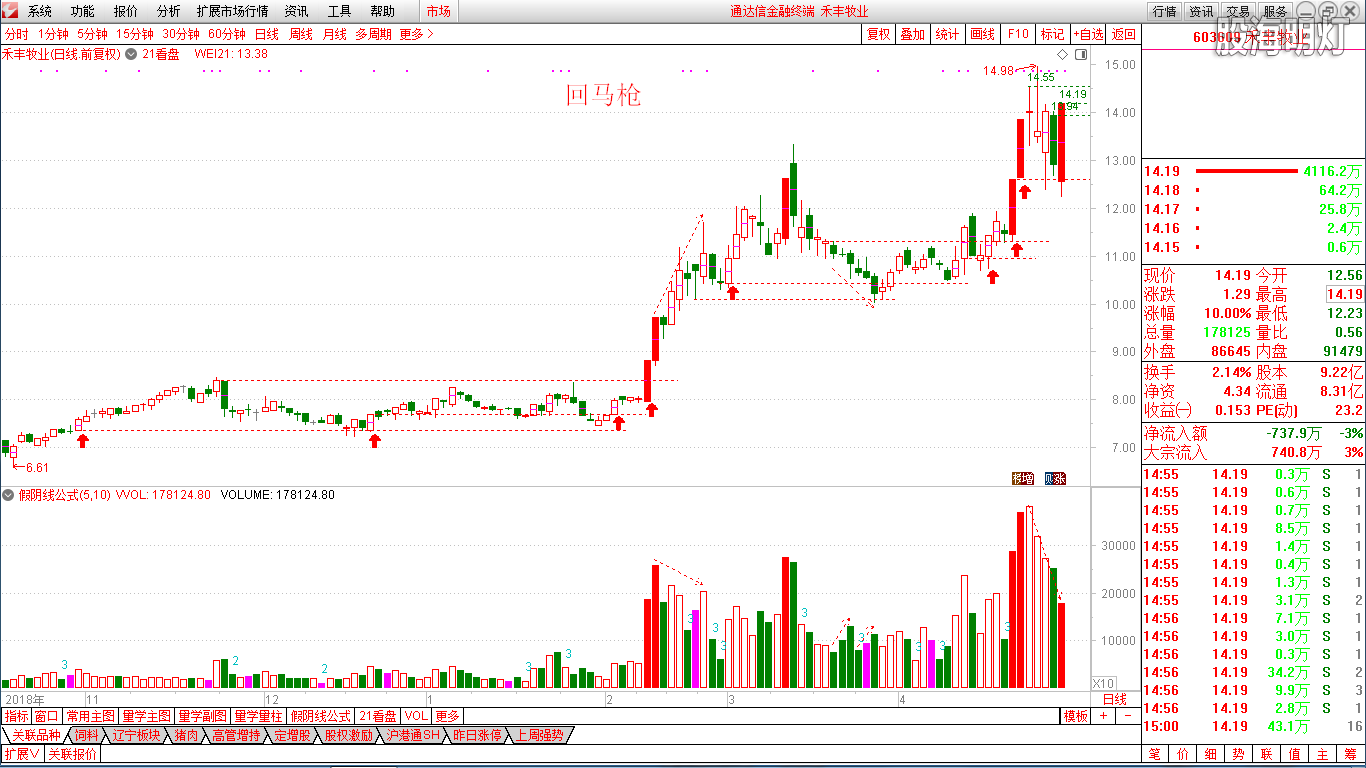The width and height of the screenshot is (1366, 768).
Task: Click the 日线 label by the time axis
Action: click(1114, 699)
